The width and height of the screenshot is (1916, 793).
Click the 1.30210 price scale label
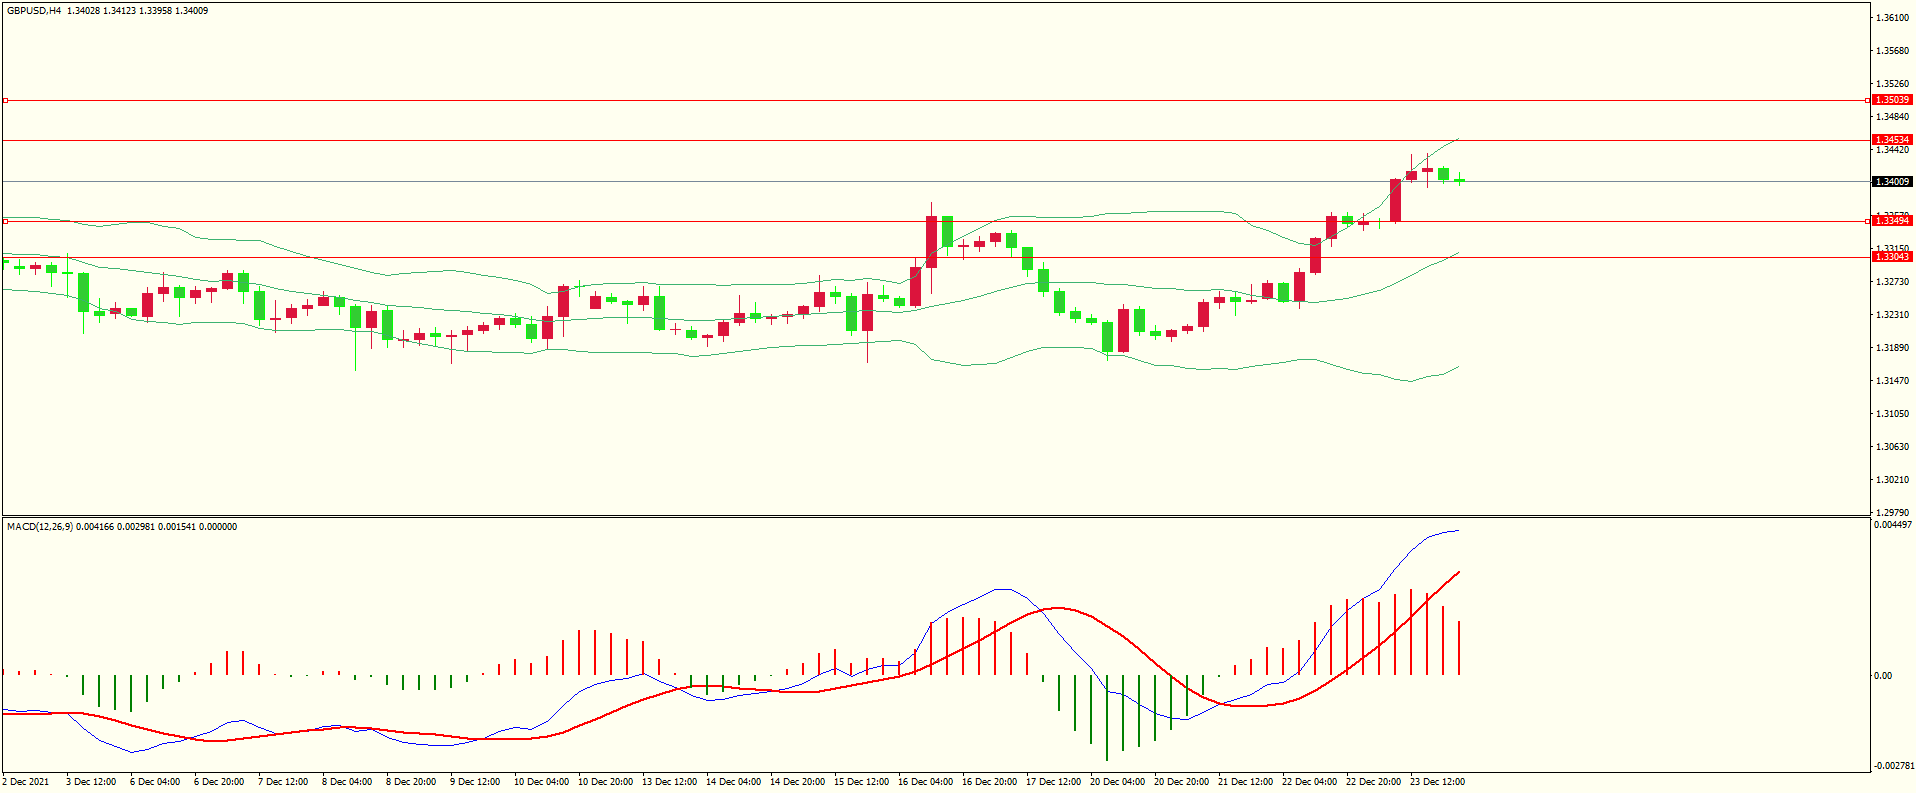(x=1892, y=480)
